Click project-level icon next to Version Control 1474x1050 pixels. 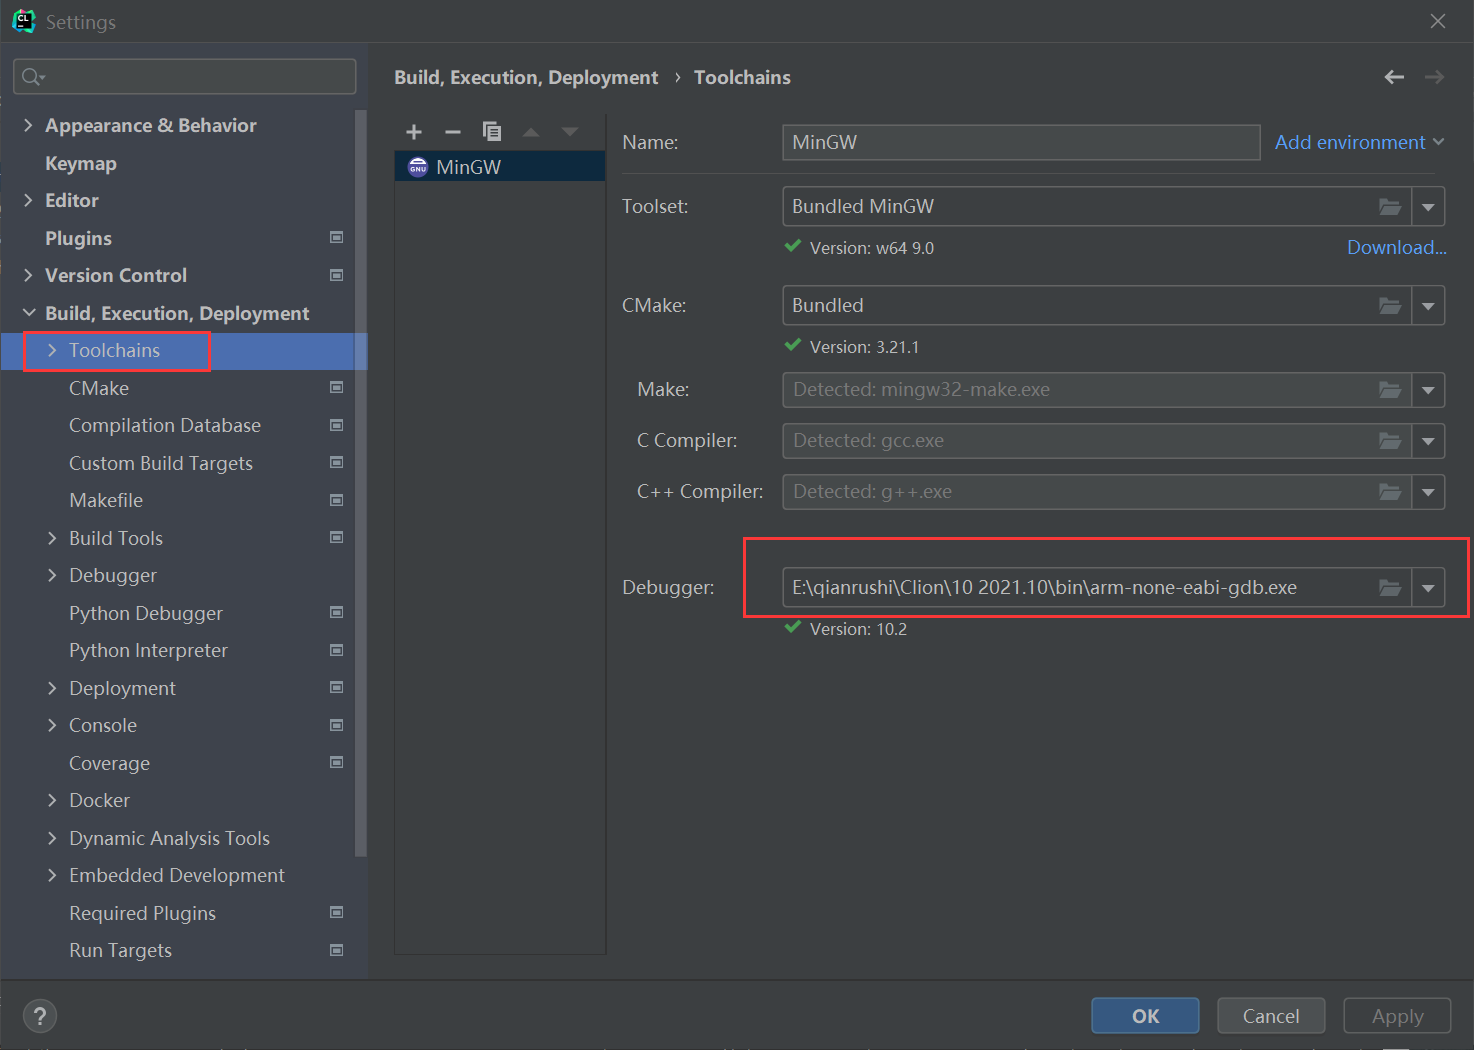[x=337, y=275]
